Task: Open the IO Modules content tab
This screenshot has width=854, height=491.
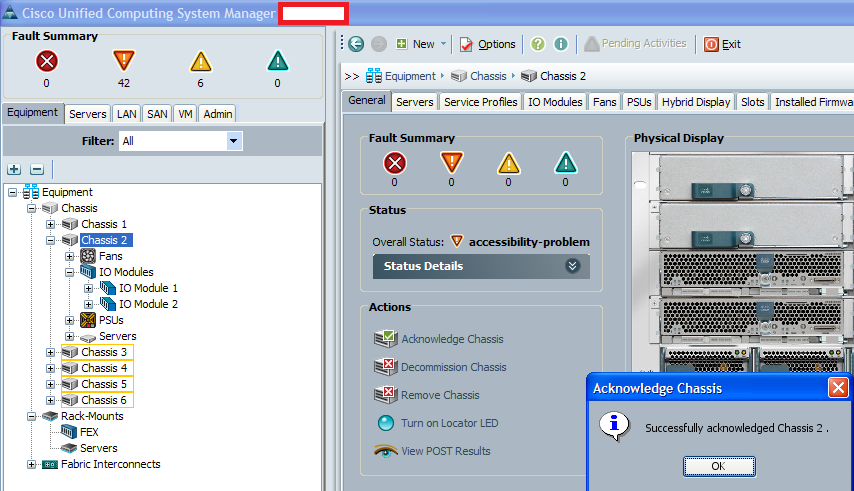Action: [555, 102]
